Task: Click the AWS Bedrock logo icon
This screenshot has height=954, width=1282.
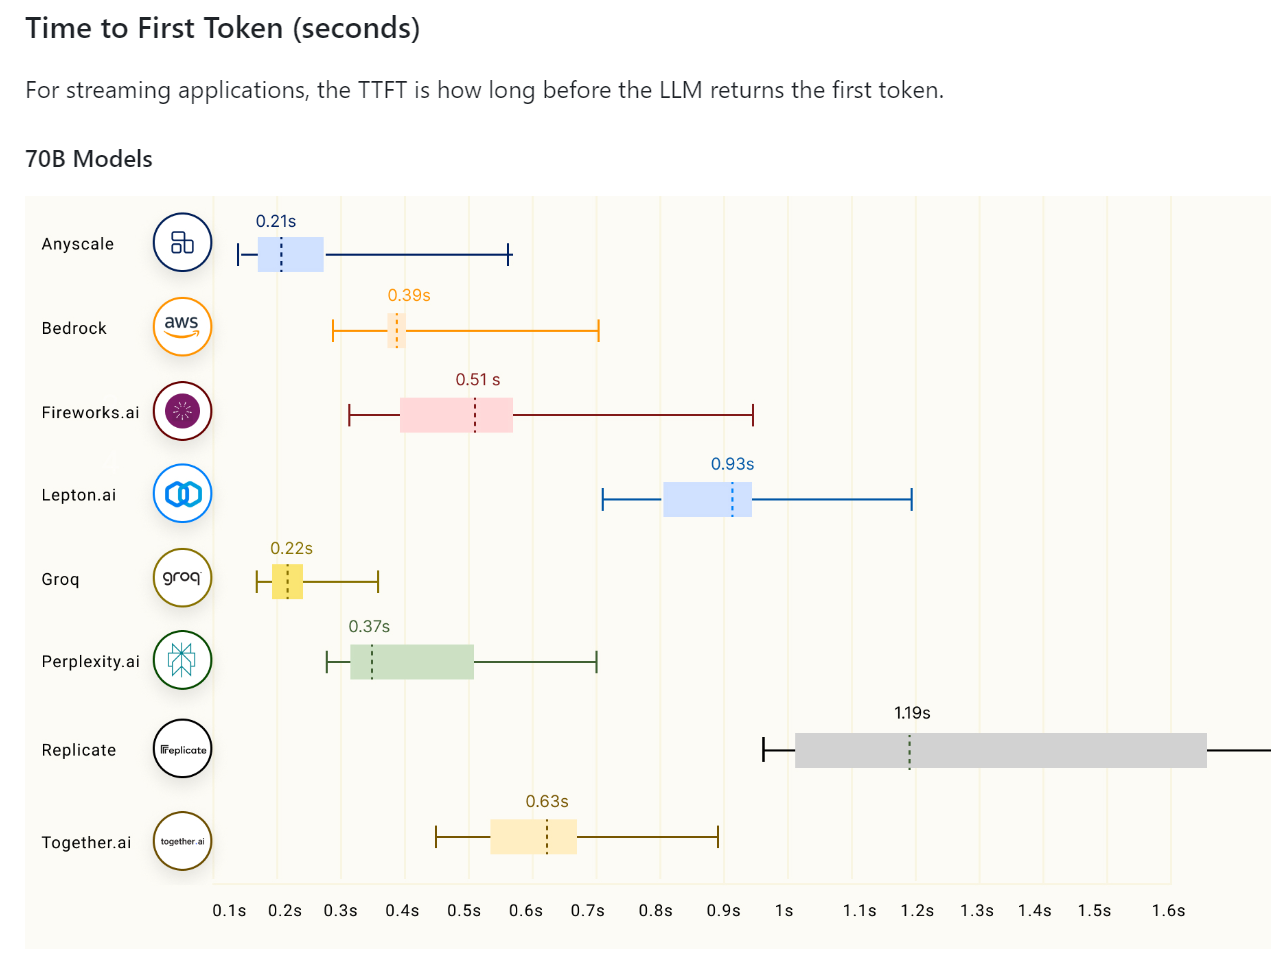Action: point(182,327)
